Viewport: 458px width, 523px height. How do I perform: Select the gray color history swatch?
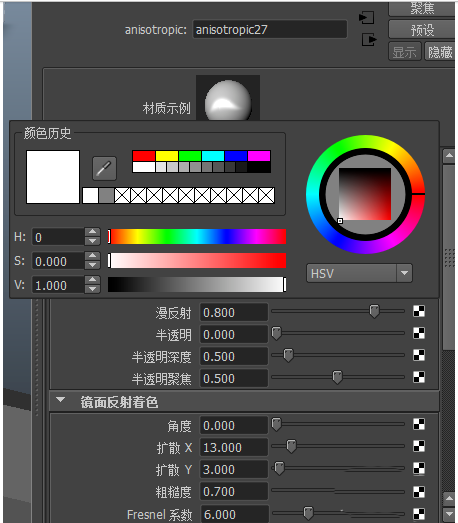(106, 195)
